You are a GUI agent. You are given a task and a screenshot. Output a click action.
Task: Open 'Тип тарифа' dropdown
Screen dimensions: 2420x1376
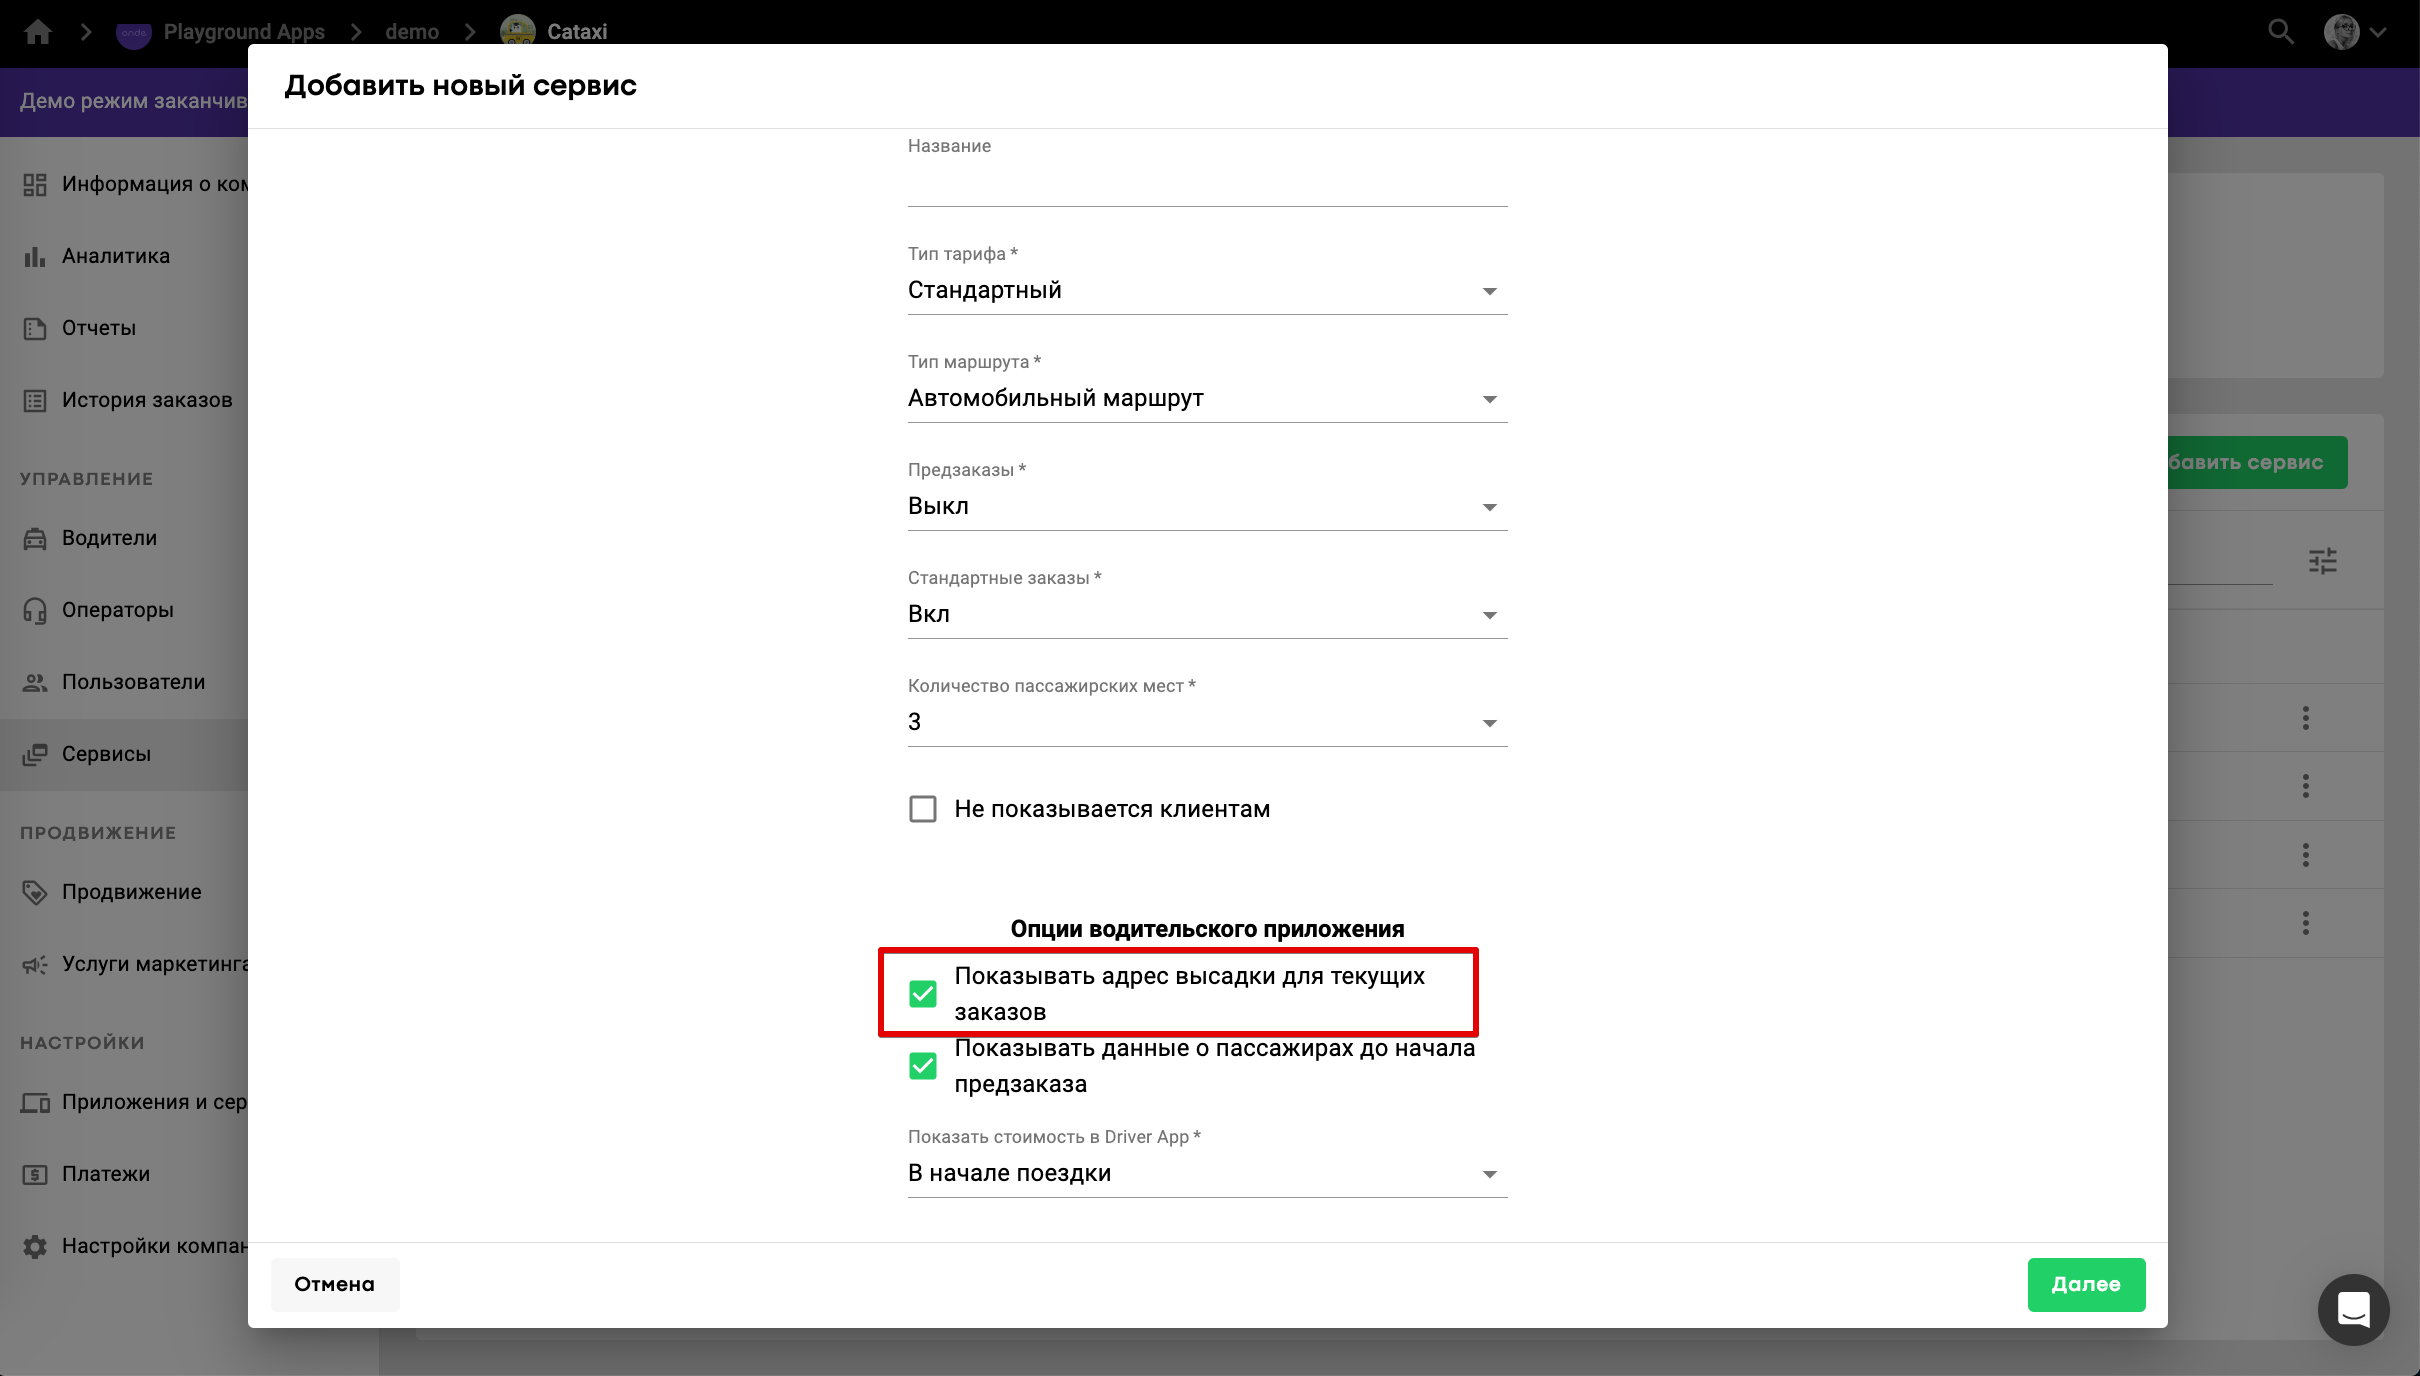tap(1206, 290)
